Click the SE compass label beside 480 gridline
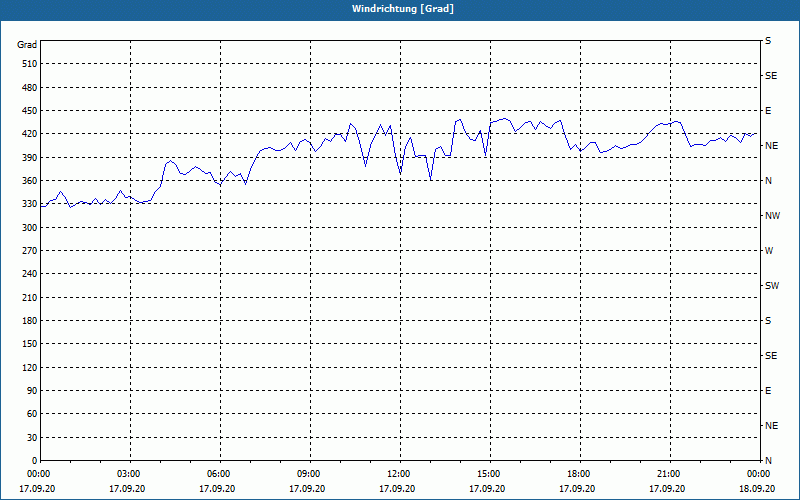This screenshot has width=800, height=500. (771, 76)
